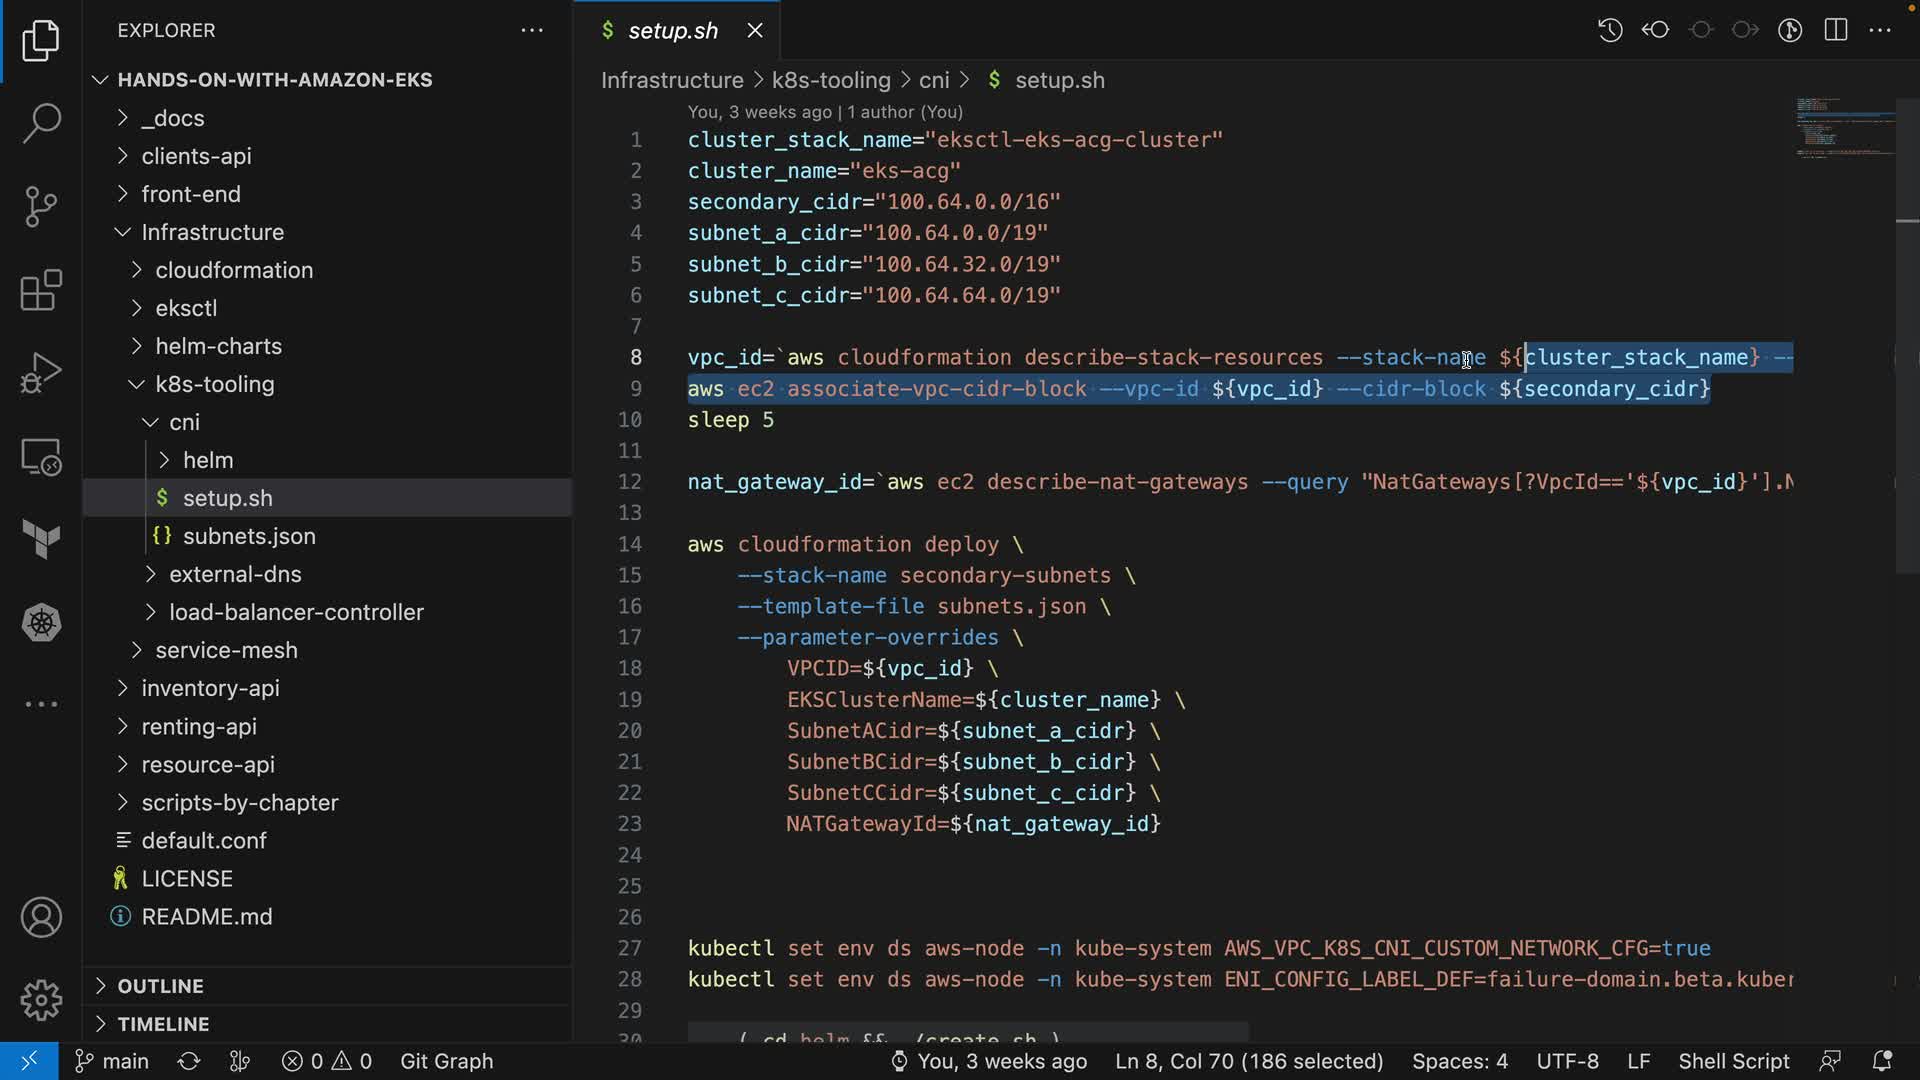Open subnets.json in the explorer

[x=249, y=536]
